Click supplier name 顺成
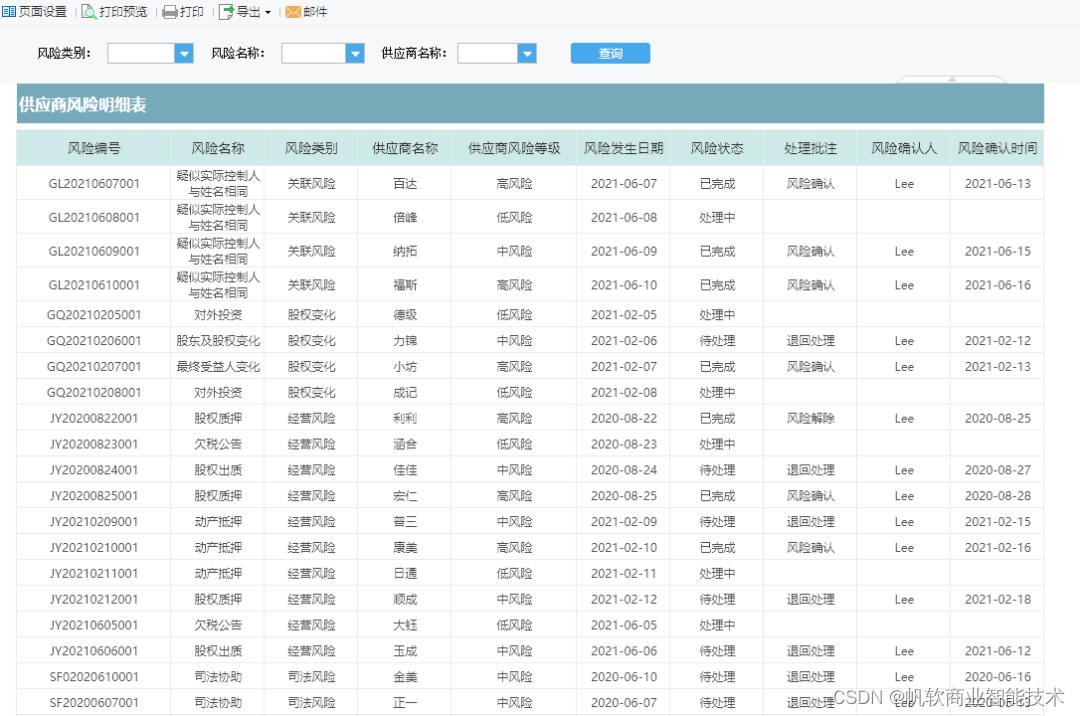Screen dimensions: 1080x716 [405, 600]
